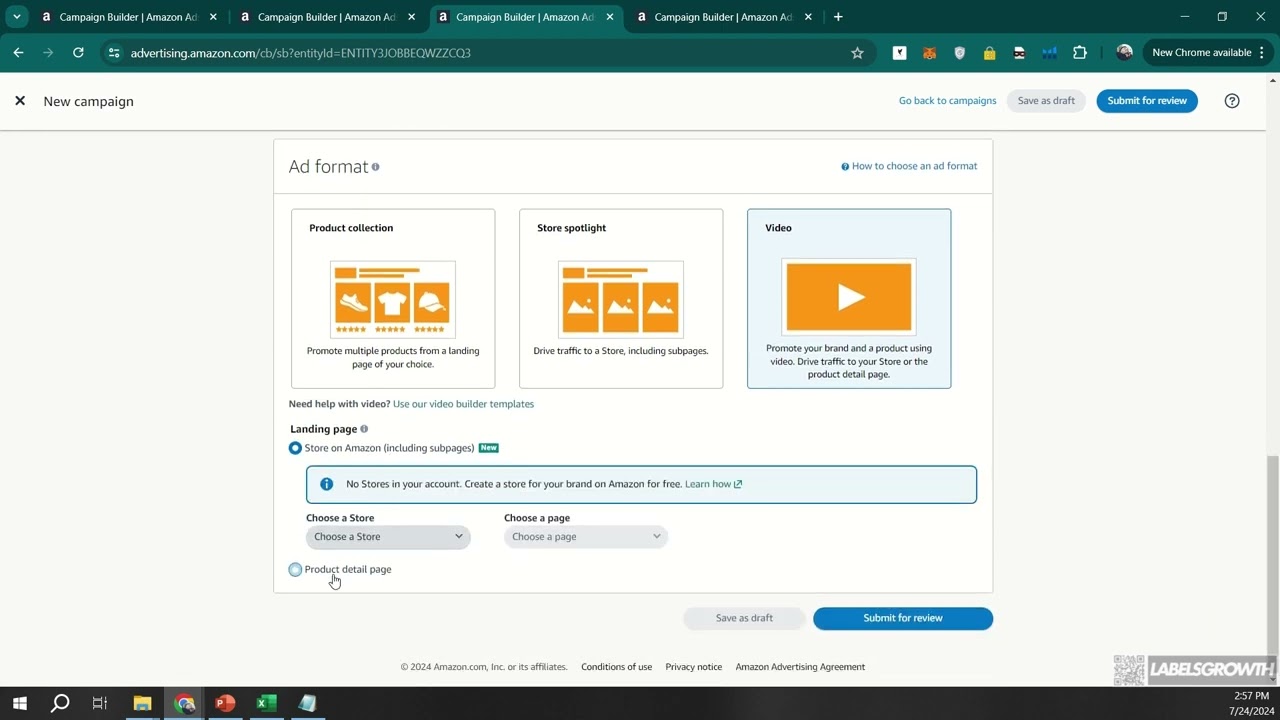
Task: Click the MetaMask fox extension icon
Action: point(930,53)
